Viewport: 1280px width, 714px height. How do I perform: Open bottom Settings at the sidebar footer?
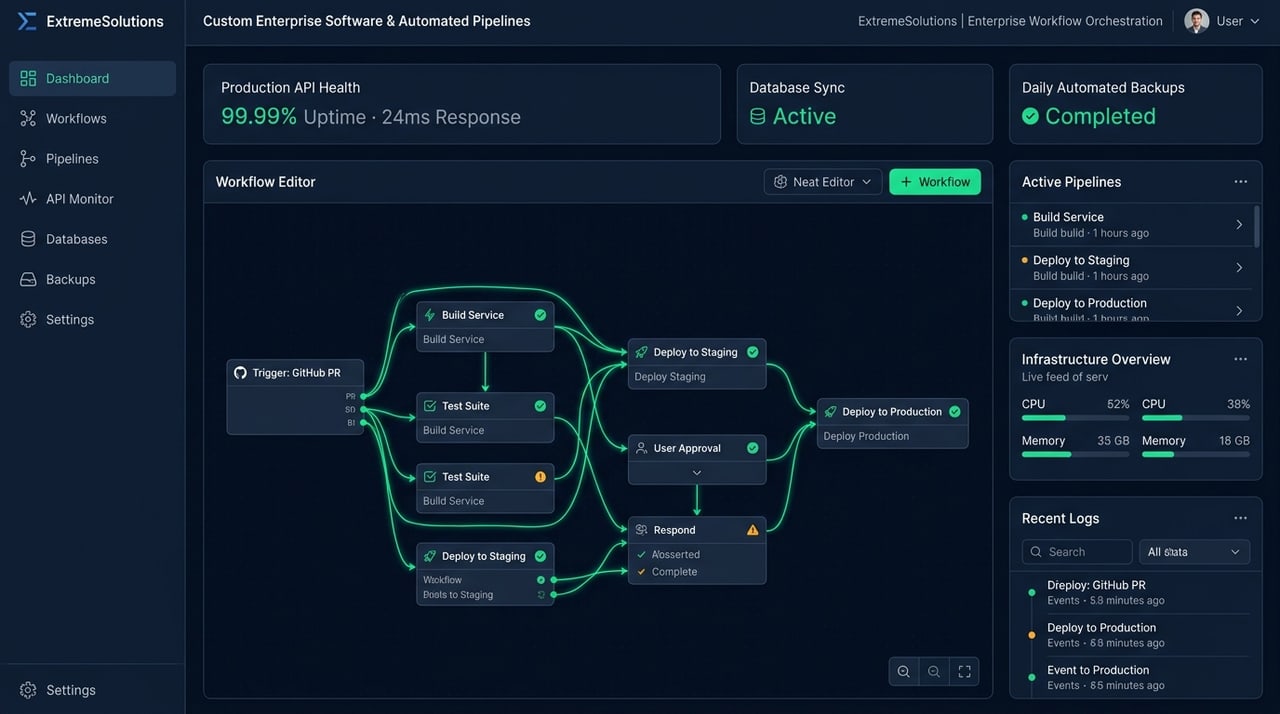92,690
